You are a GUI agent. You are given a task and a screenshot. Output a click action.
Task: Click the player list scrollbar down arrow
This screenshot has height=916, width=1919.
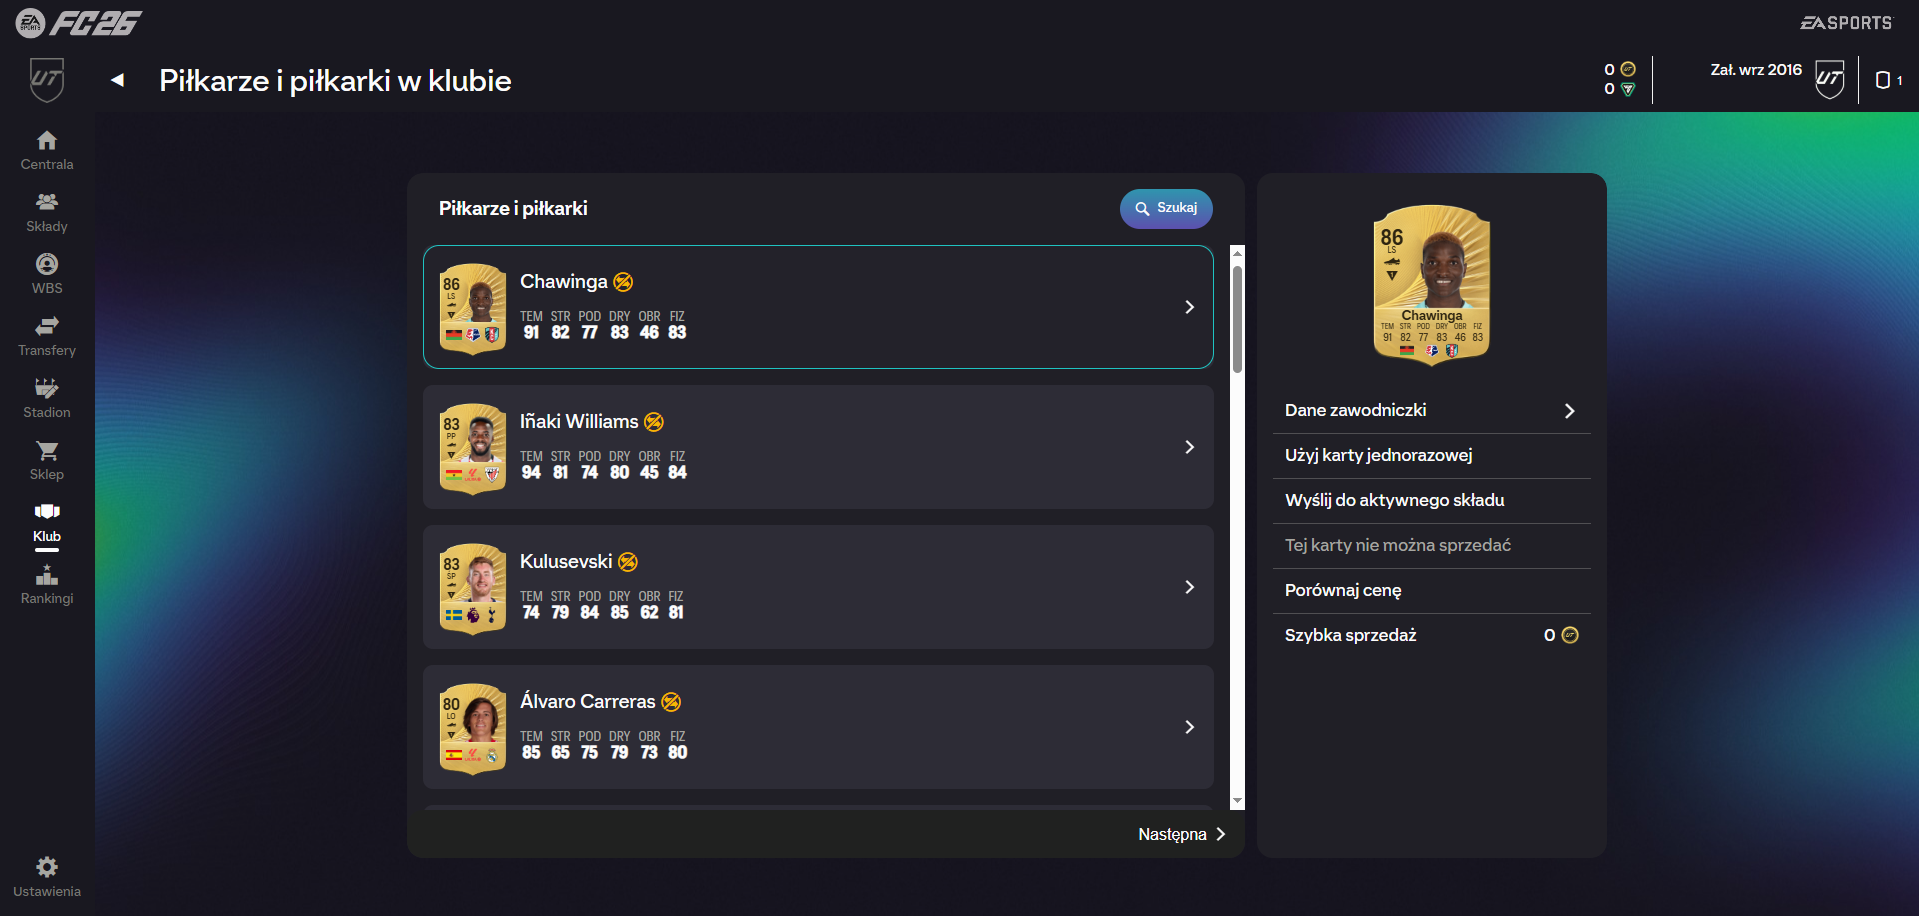1237,801
